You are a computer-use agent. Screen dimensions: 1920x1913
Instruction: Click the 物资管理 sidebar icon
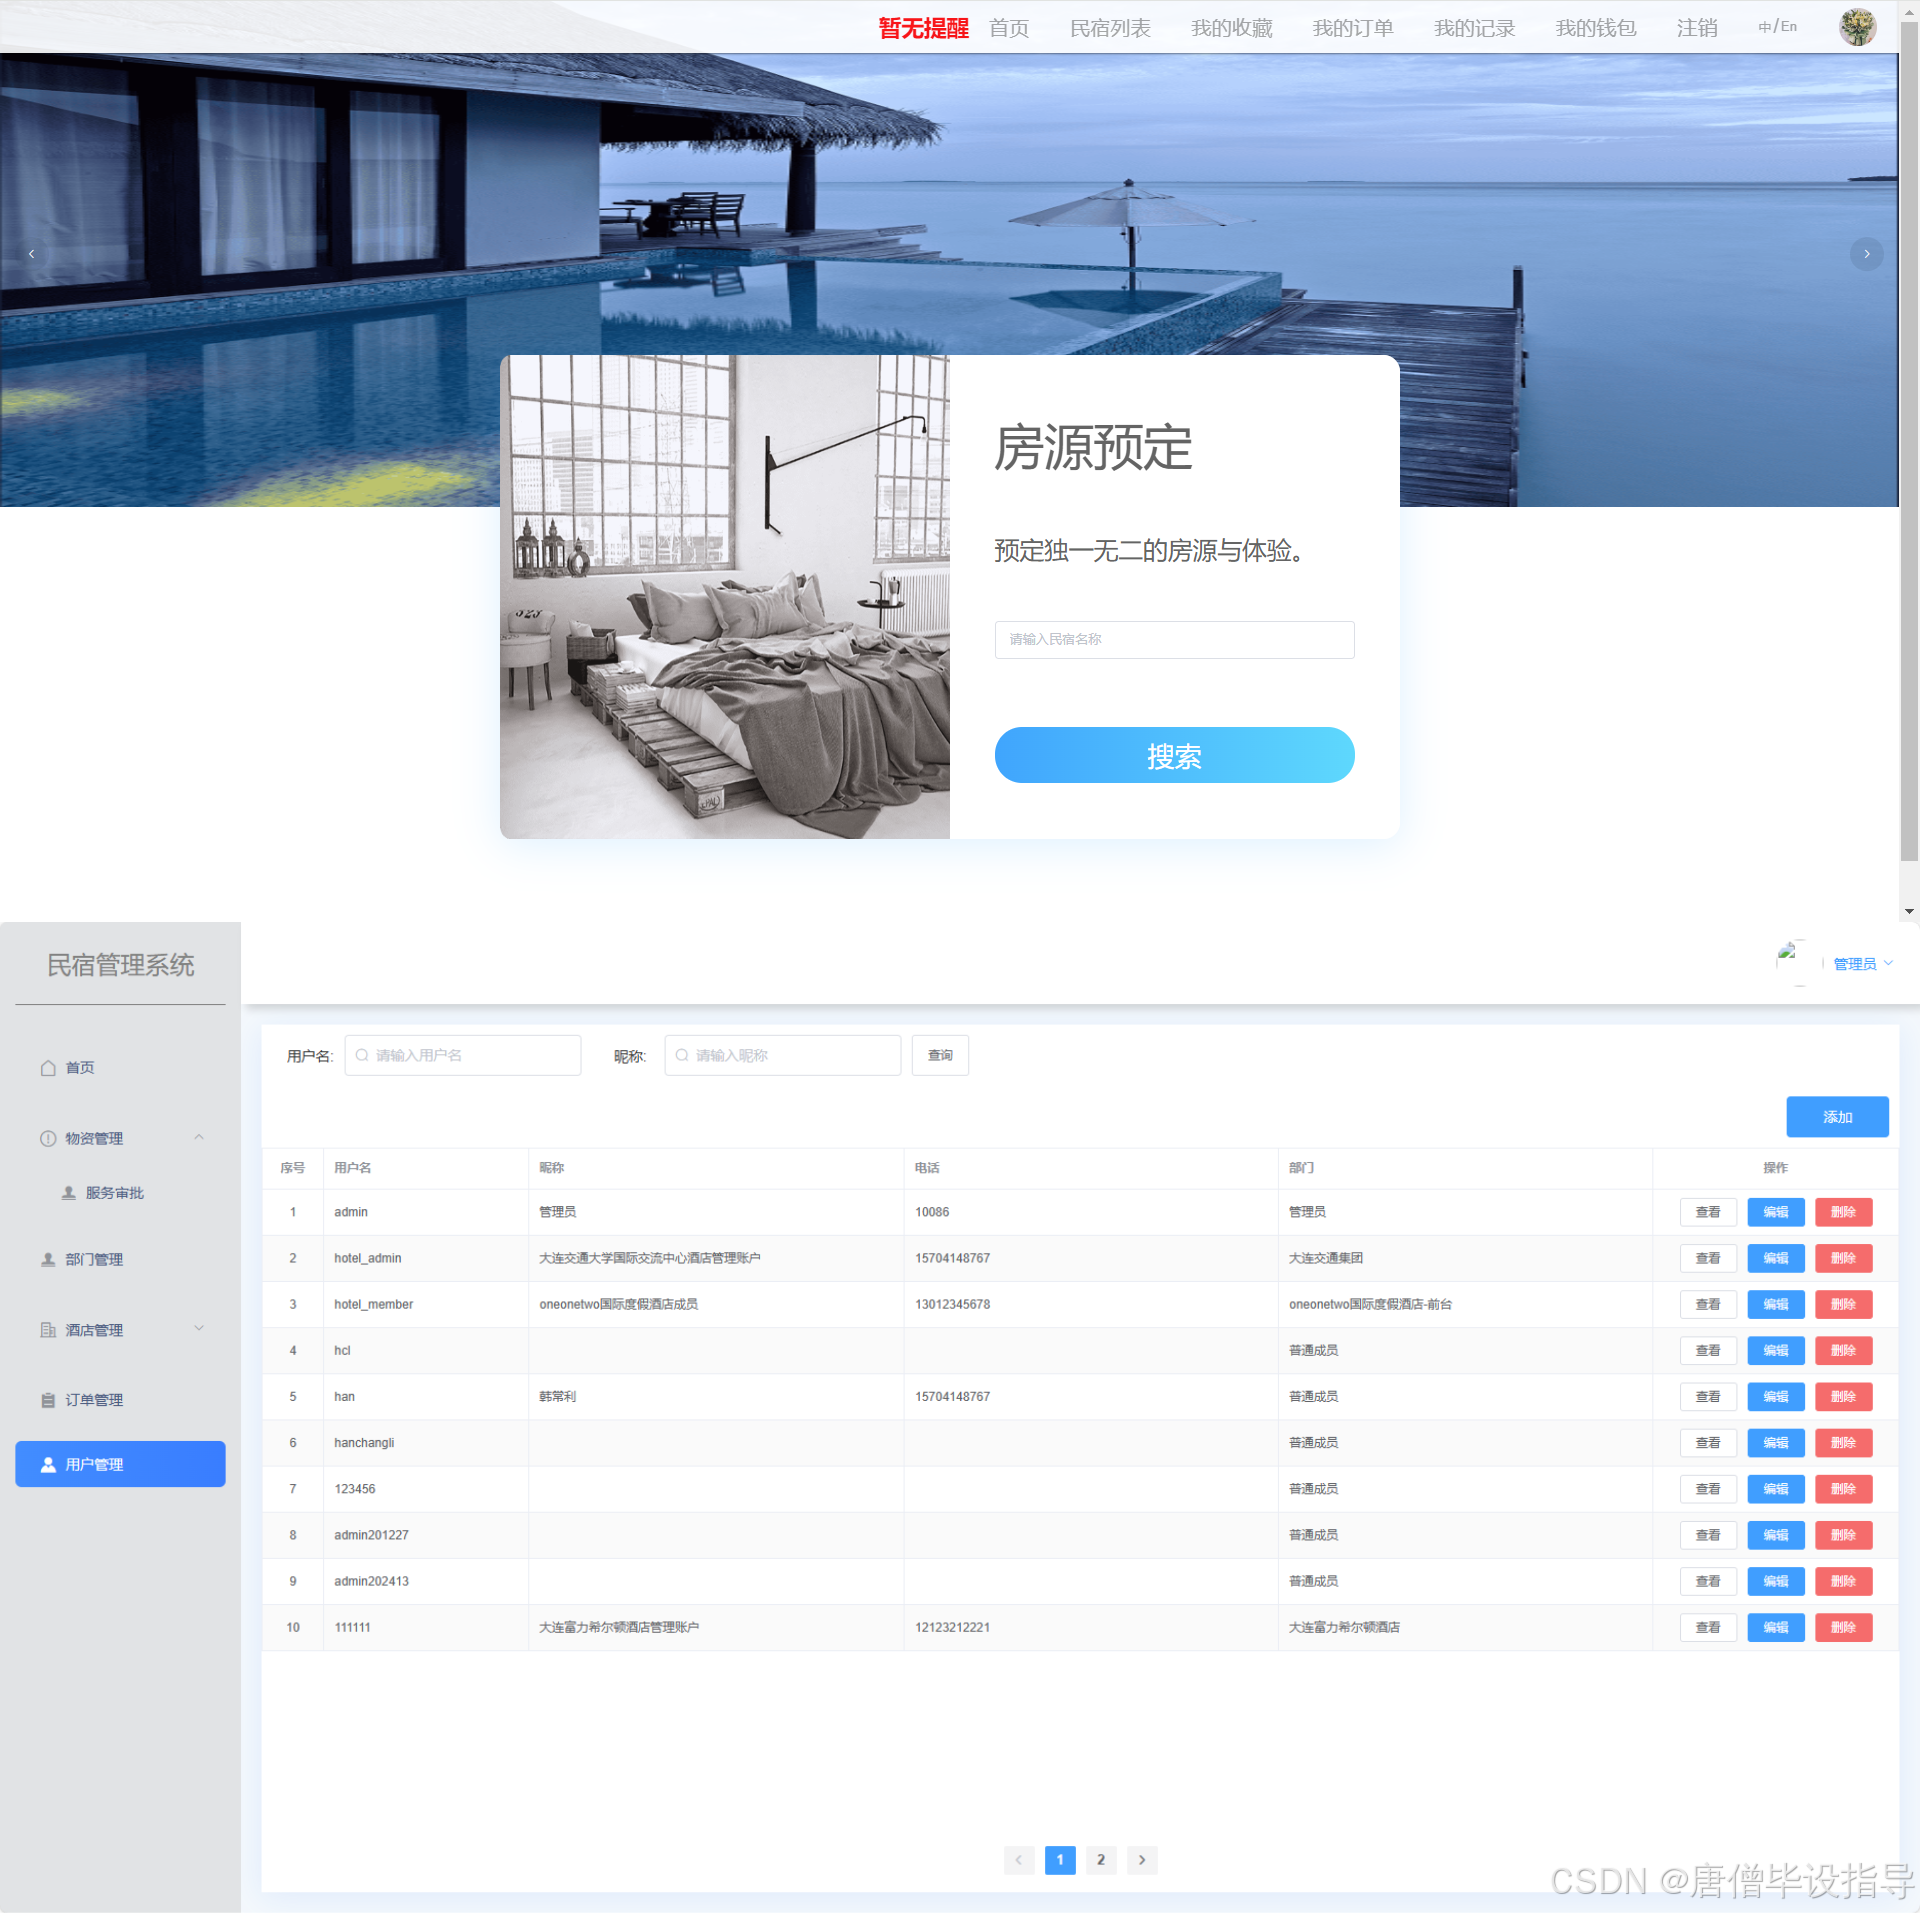point(48,1138)
